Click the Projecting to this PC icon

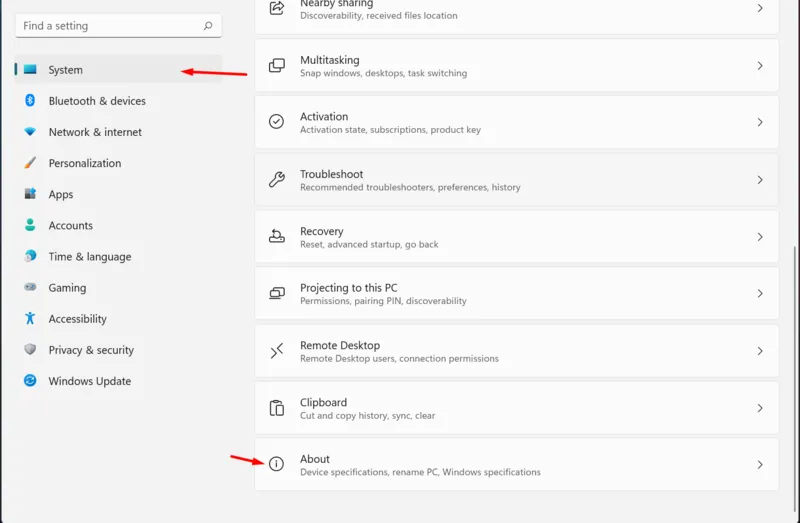click(x=277, y=293)
